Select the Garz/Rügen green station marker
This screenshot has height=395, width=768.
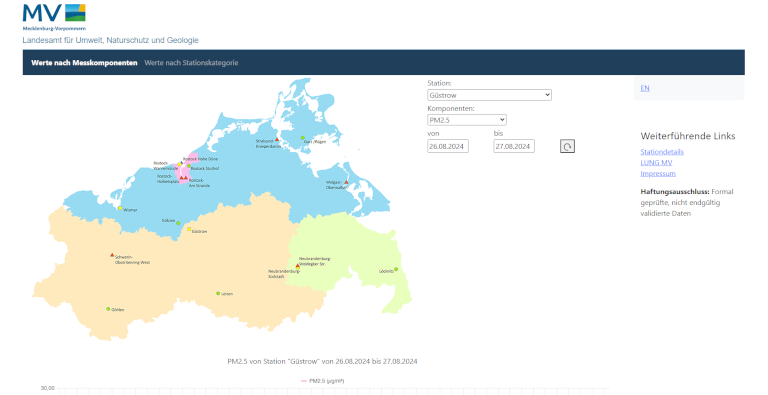tap(303, 138)
